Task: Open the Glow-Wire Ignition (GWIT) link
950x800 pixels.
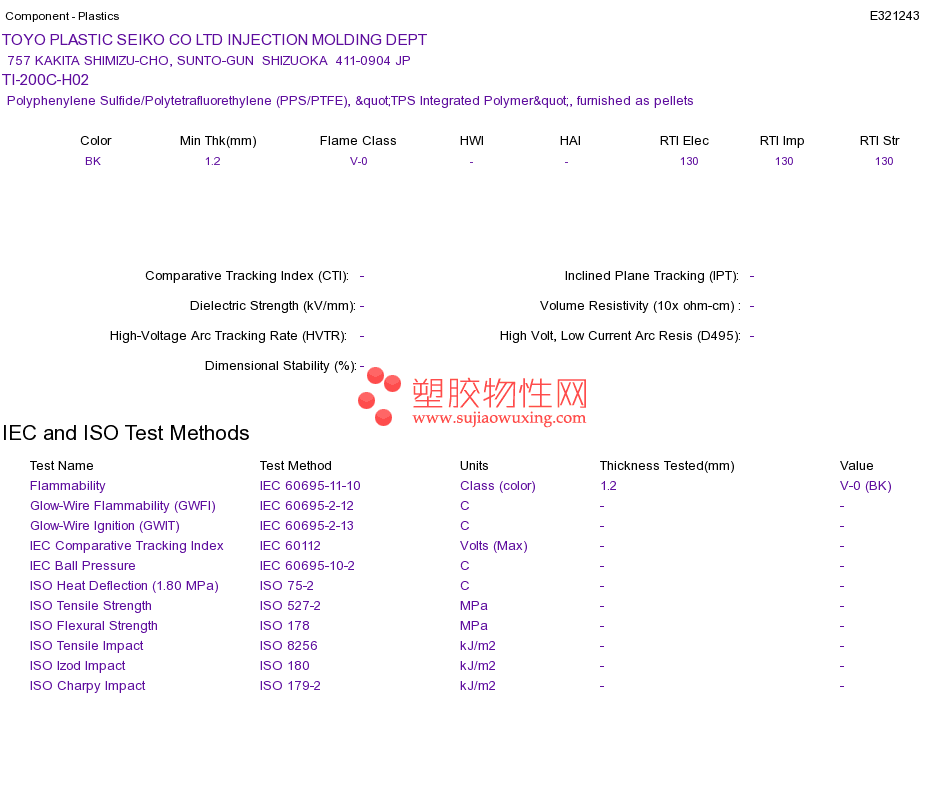Action: point(105,525)
